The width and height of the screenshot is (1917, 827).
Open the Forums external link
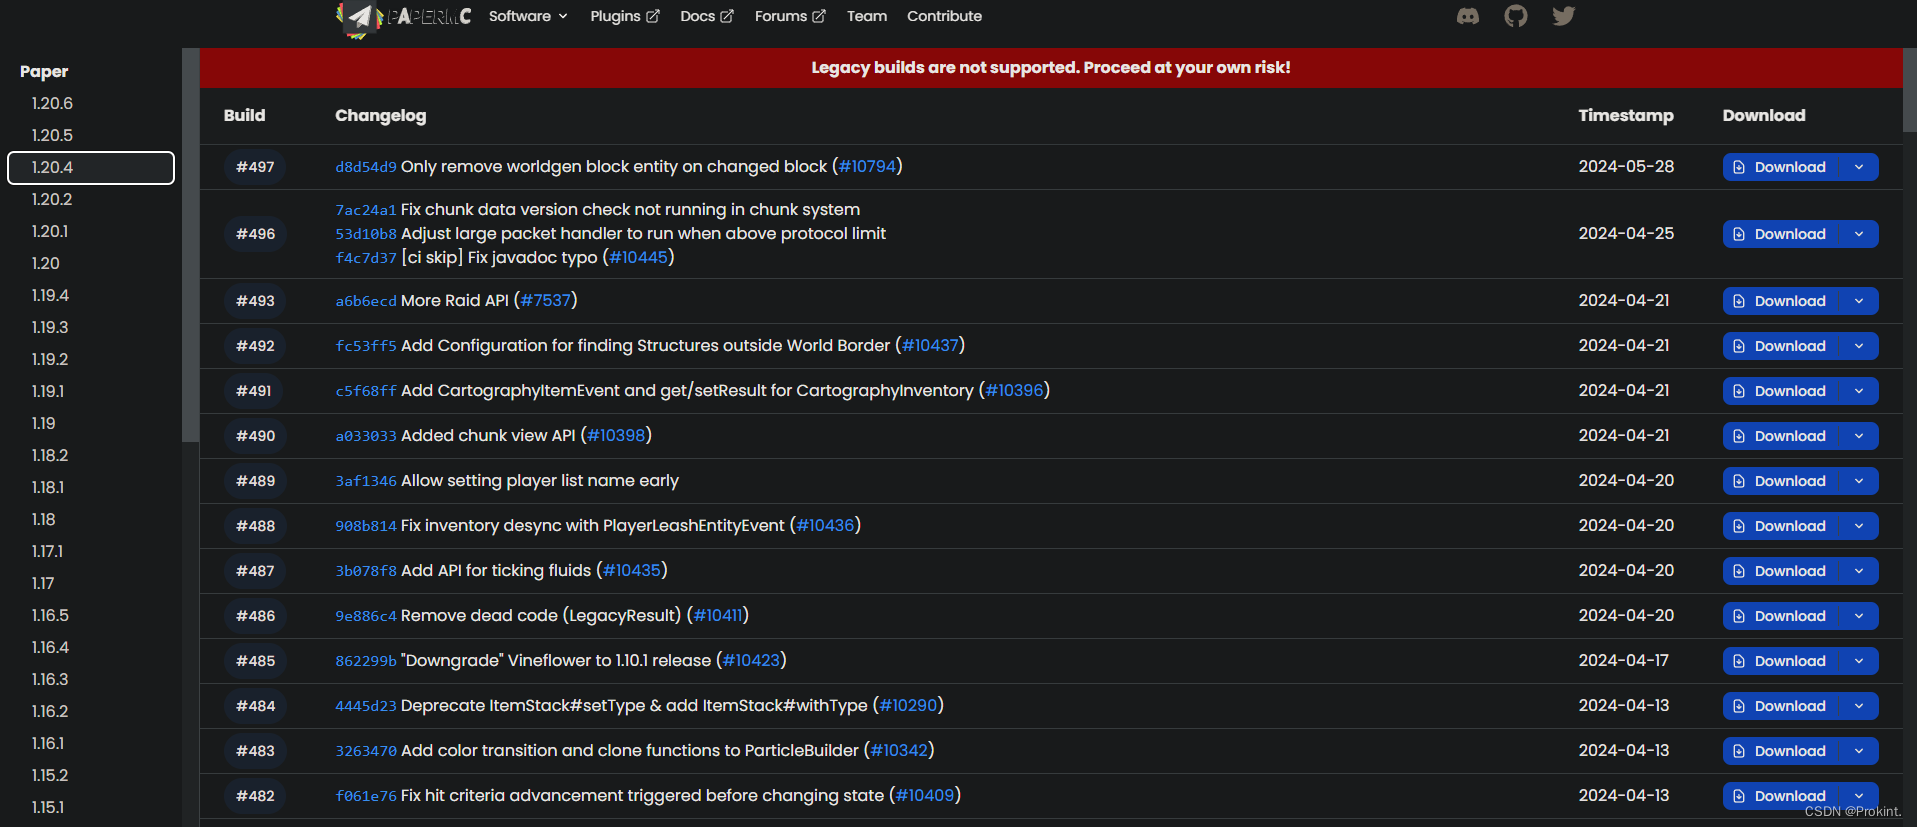790,16
